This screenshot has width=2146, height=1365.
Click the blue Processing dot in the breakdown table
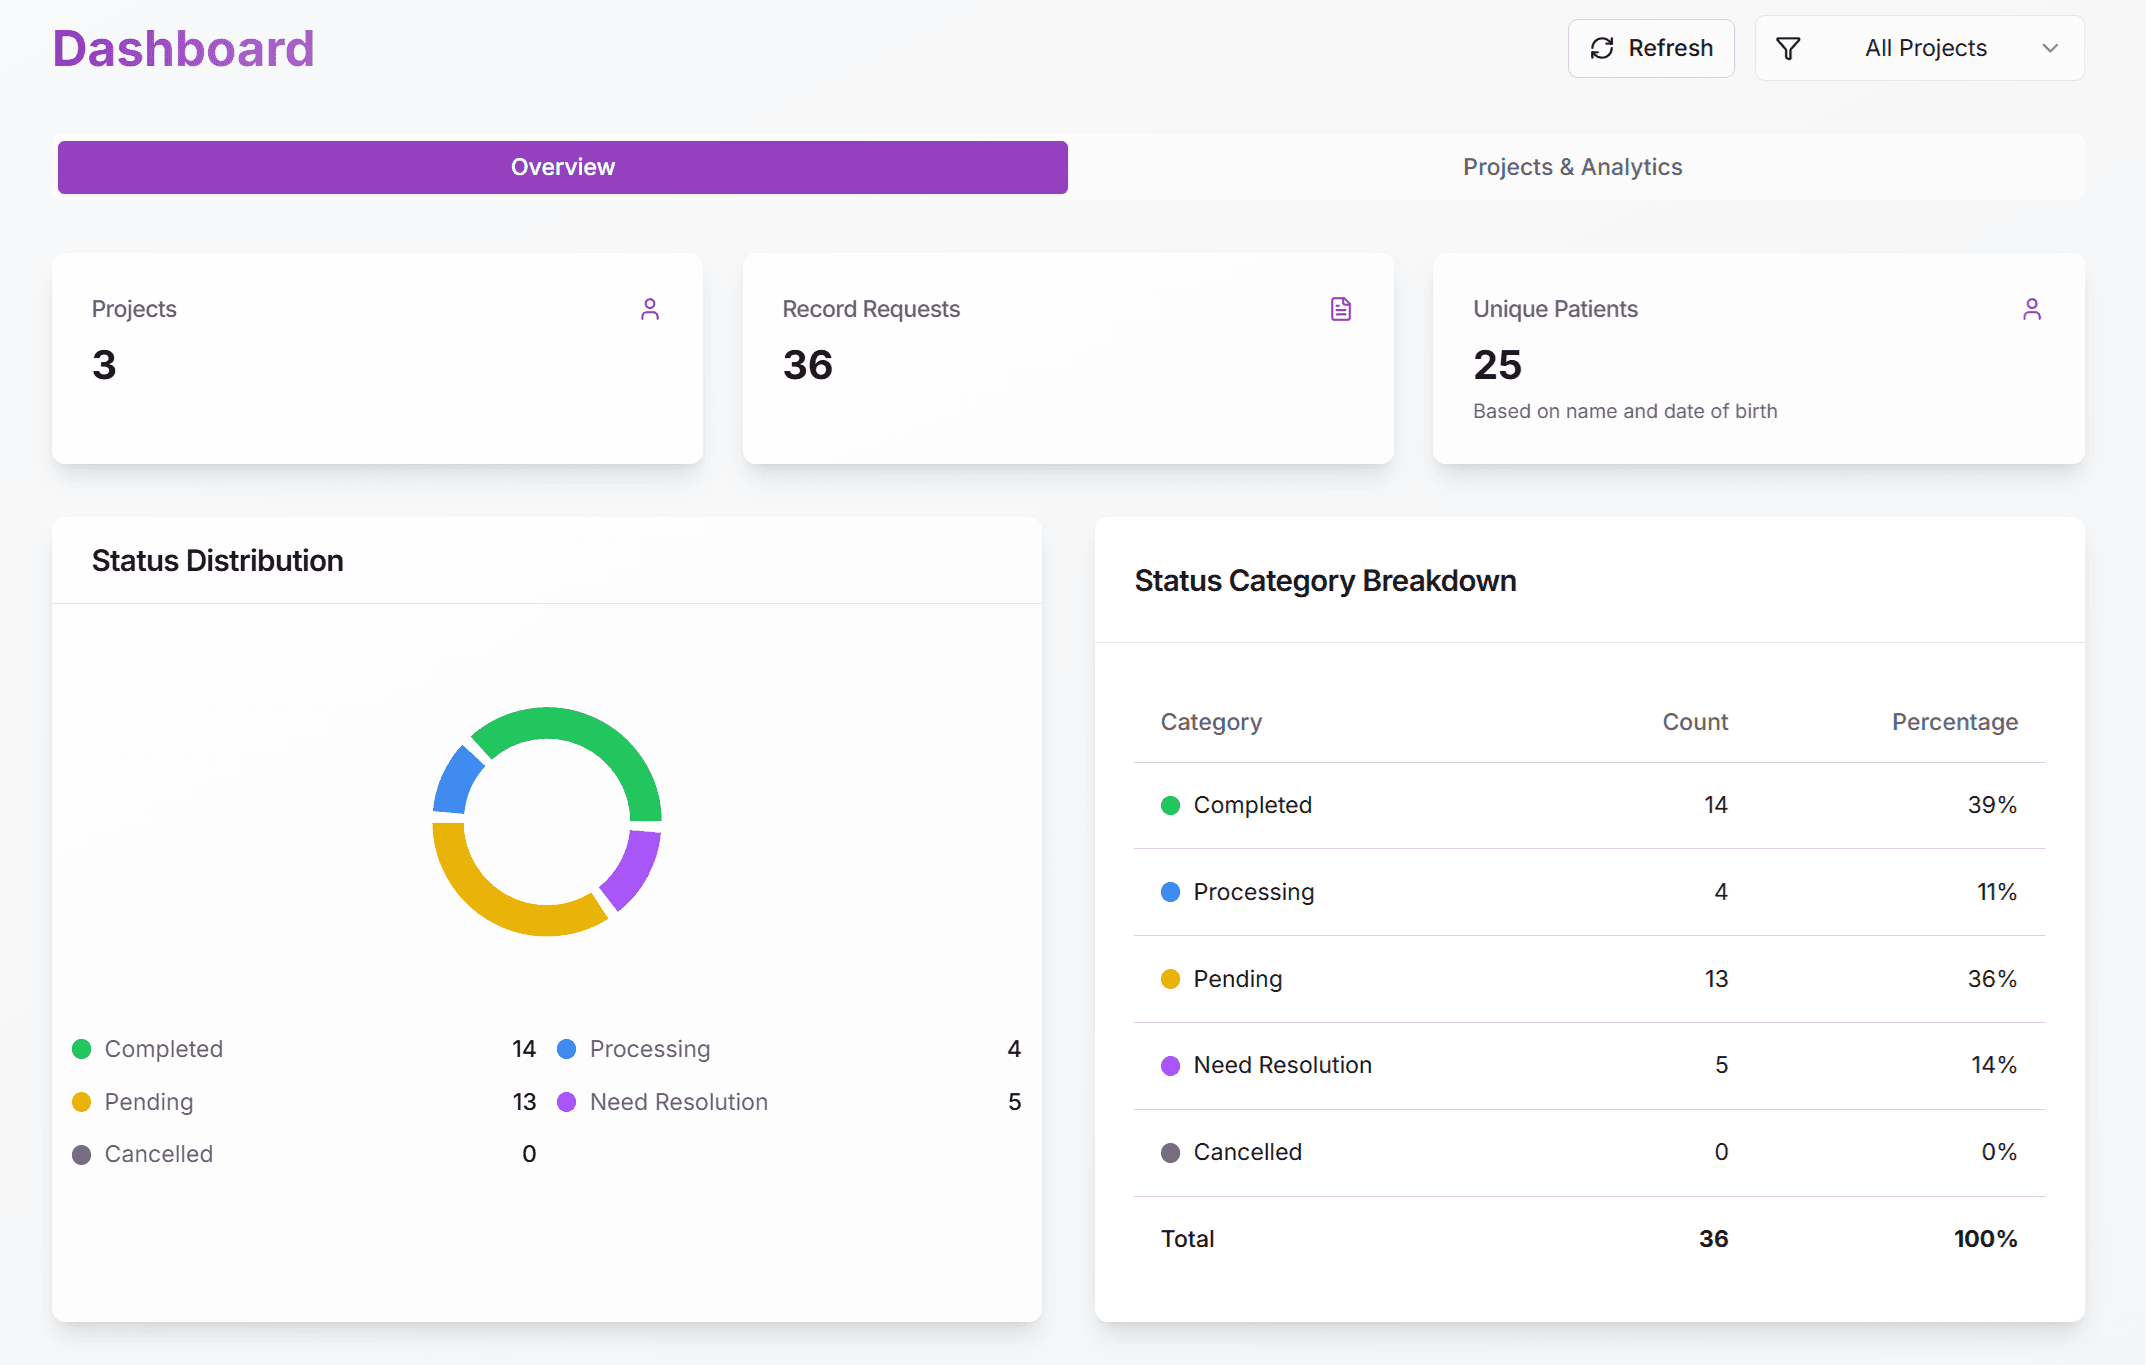coord(1170,892)
